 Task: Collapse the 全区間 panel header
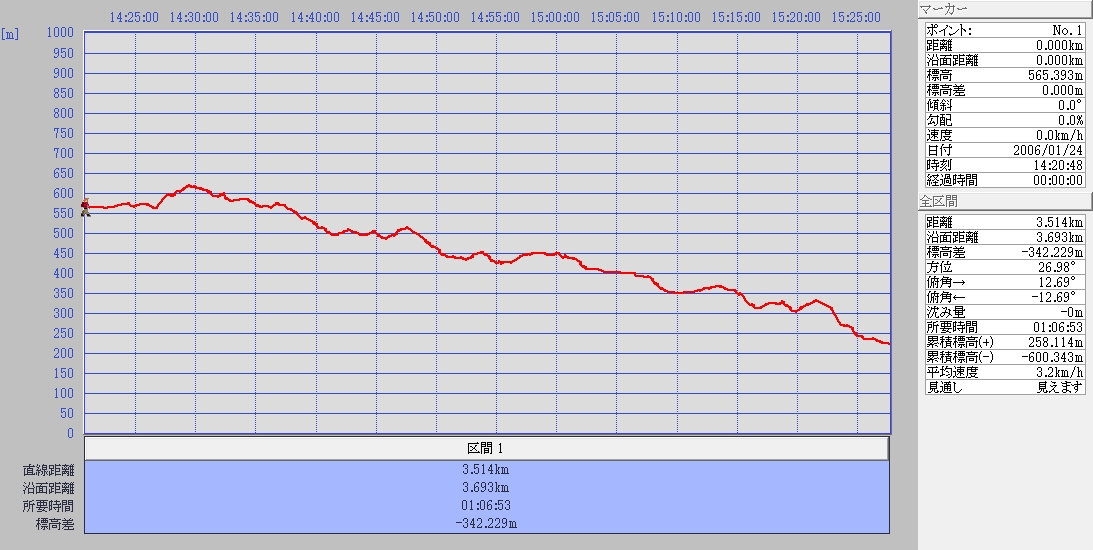(x=1005, y=202)
